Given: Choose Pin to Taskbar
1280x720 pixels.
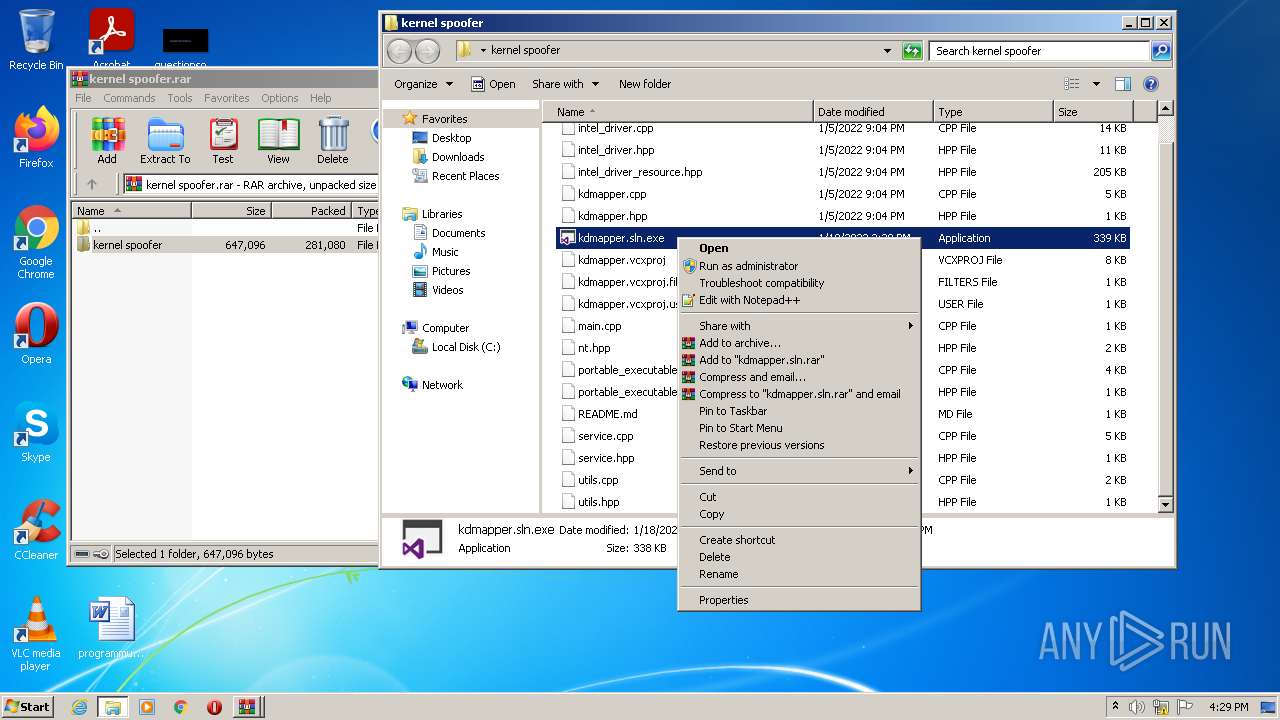Looking at the screenshot, I should (x=799, y=411).
